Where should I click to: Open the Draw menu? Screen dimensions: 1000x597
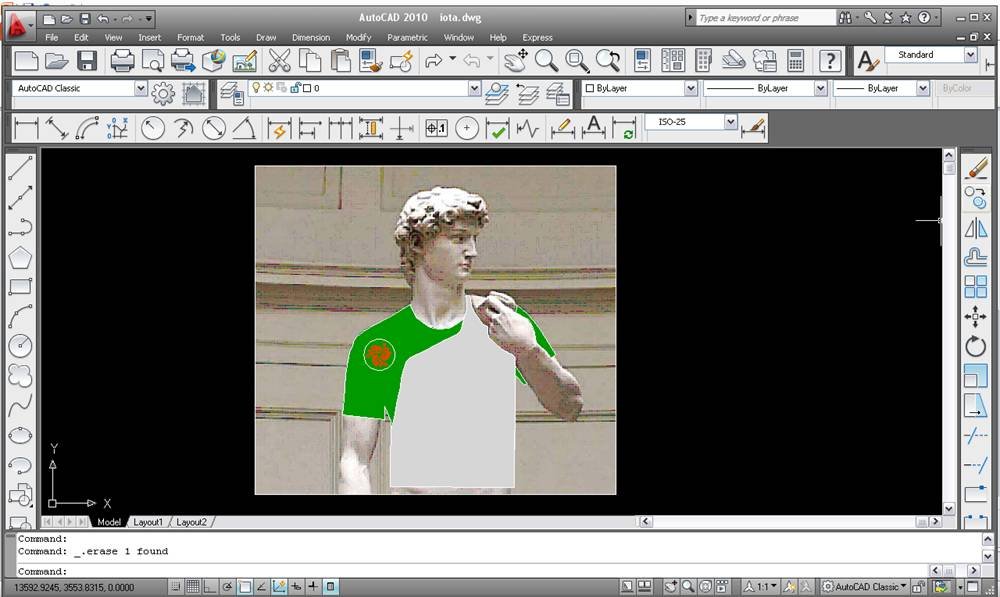pos(266,38)
